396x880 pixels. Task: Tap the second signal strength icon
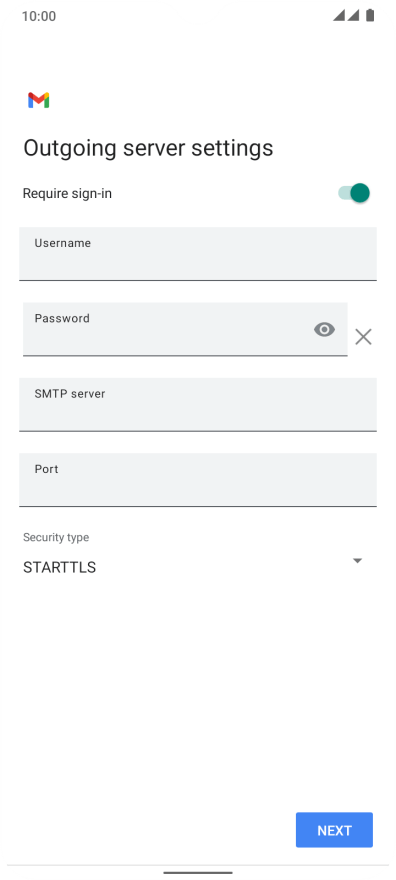pos(353,15)
